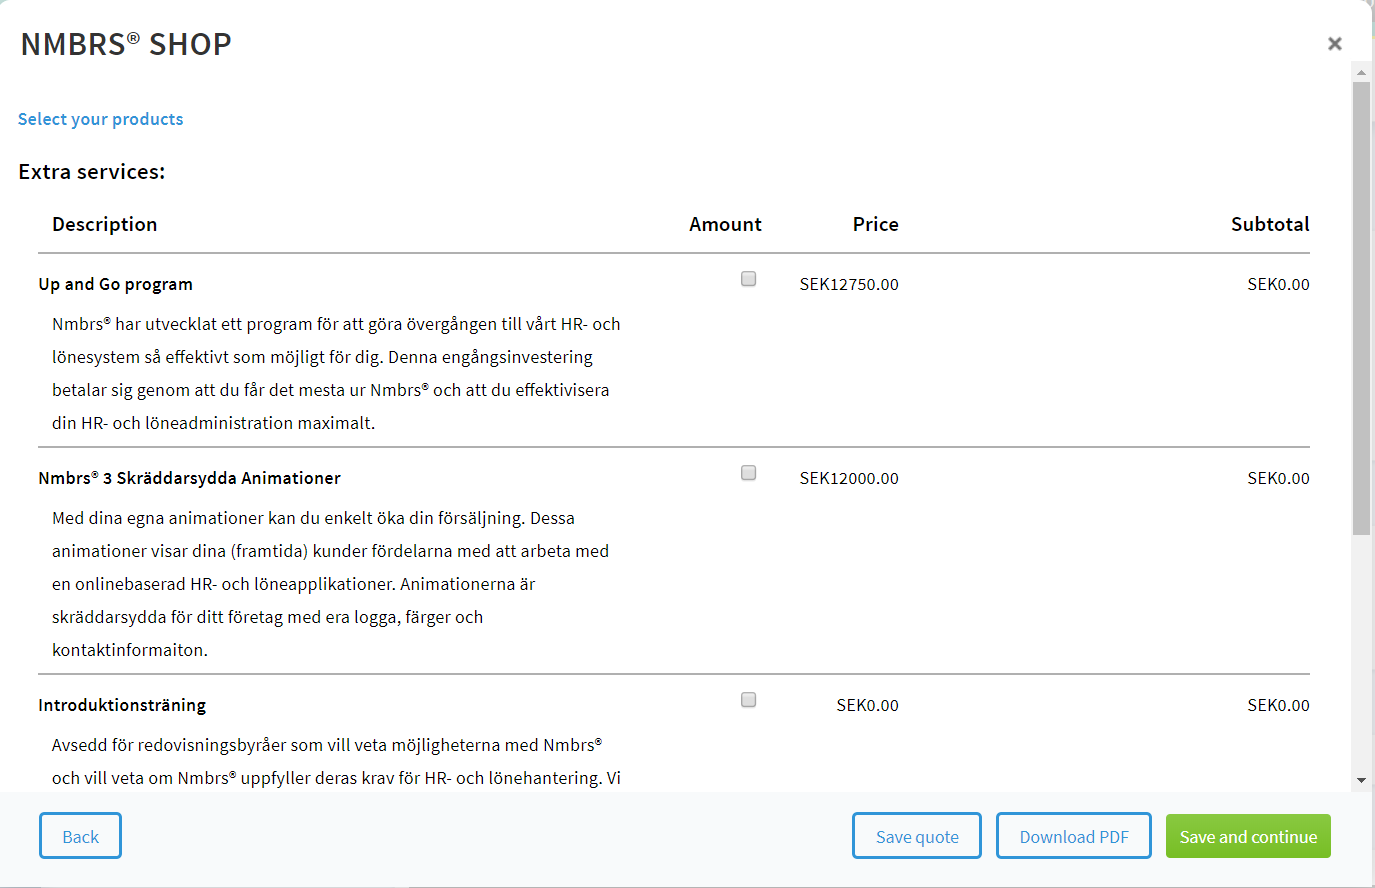The height and width of the screenshot is (888, 1375).
Task: Click the NMBRS SHOP title
Action: (x=126, y=44)
